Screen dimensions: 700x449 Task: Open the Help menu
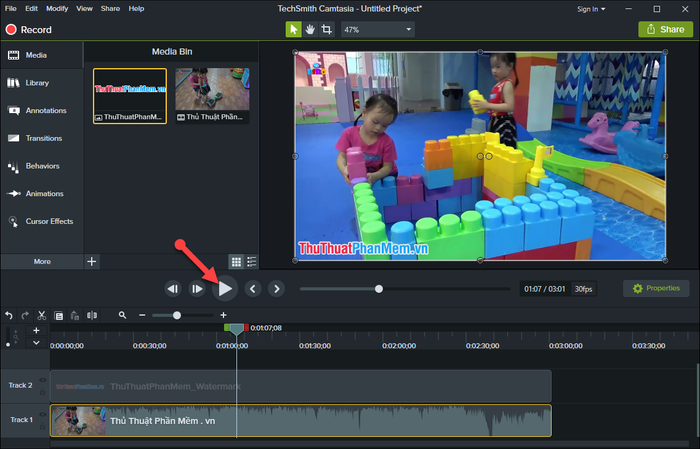tap(136, 8)
